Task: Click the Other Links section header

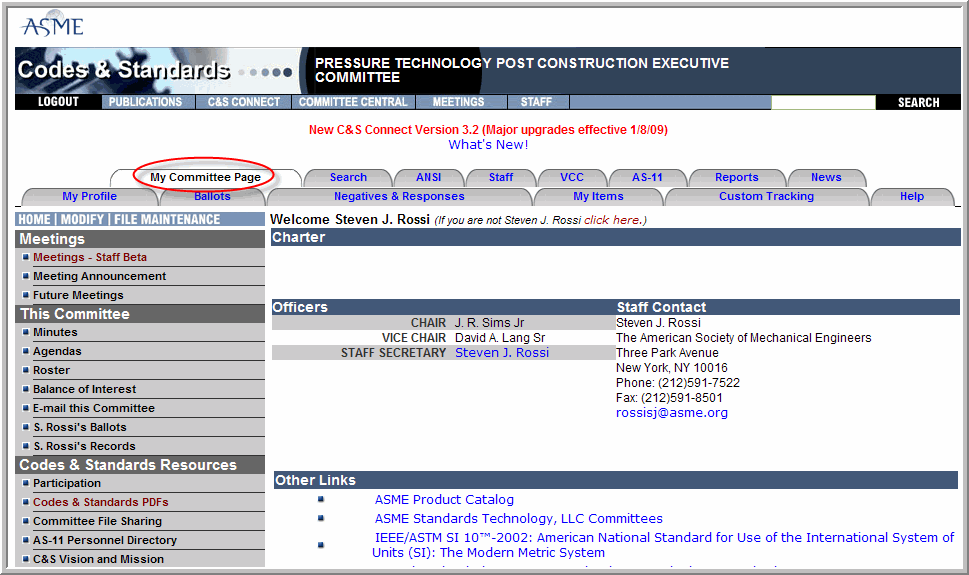Action: pos(616,480)
